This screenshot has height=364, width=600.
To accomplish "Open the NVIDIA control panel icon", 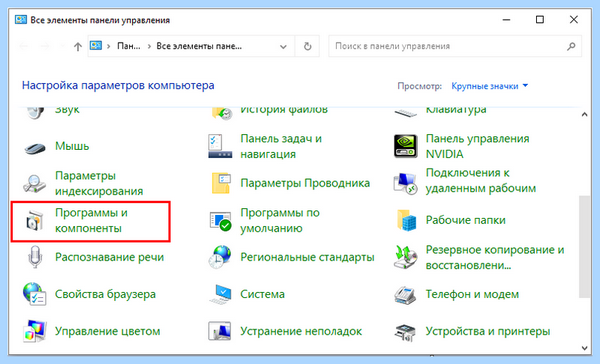I will [x=406, y=146].
